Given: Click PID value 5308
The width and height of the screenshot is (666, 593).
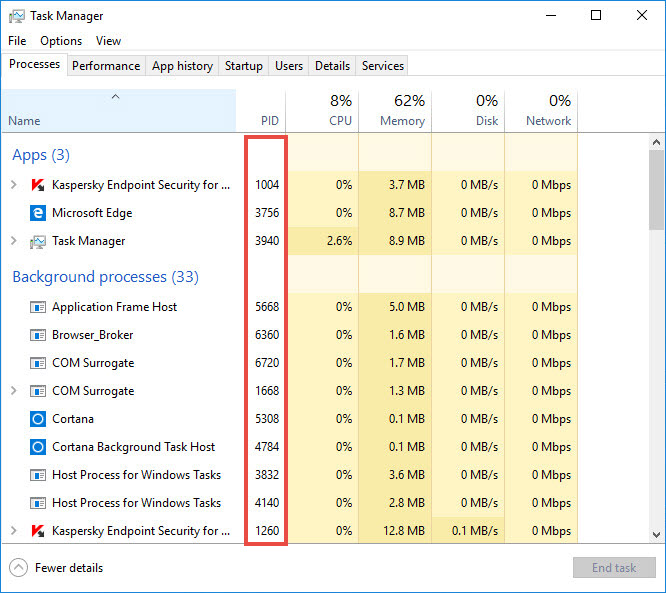Looking at the screenshot, I should tap(267, 419).
